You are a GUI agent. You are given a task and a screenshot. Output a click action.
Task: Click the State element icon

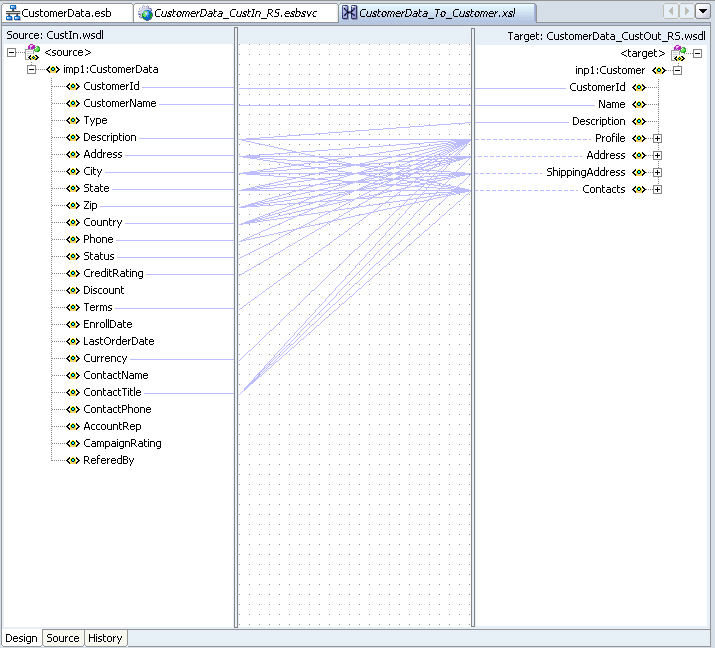pyautogui.click(x=73, y=189)
